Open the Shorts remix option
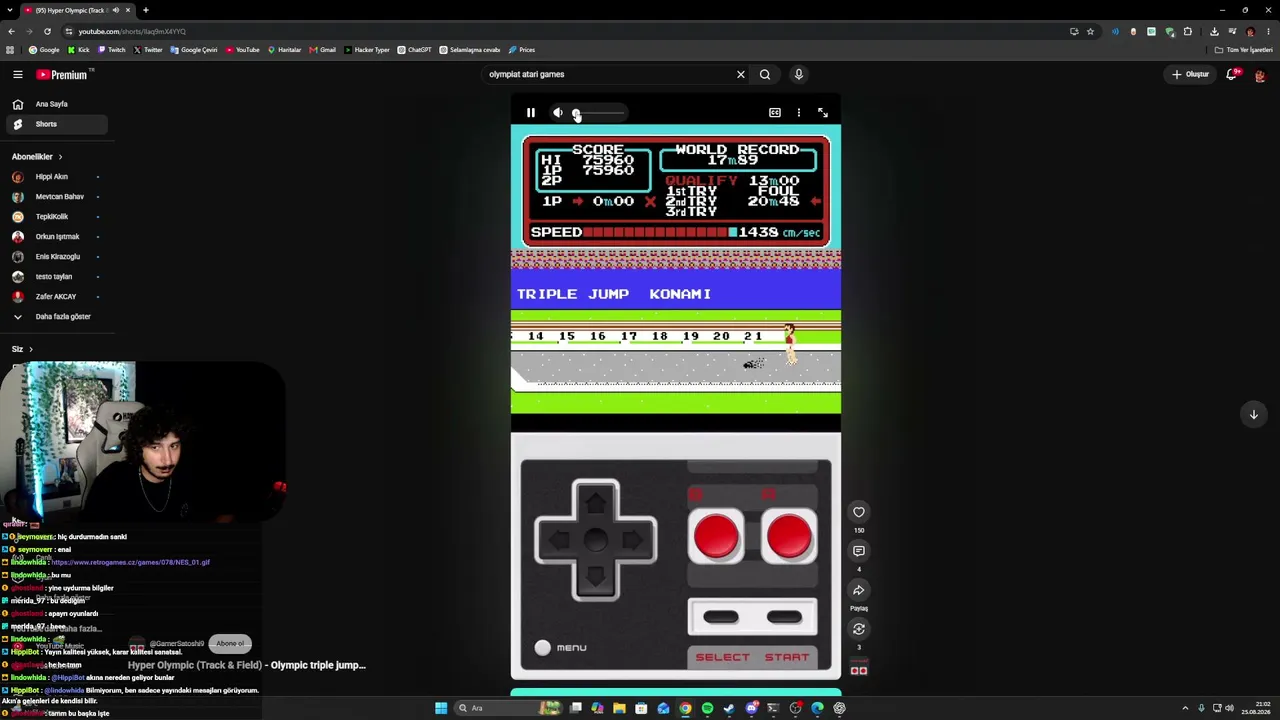Viewport: 1280px width, 720px height. pos(859,629)
